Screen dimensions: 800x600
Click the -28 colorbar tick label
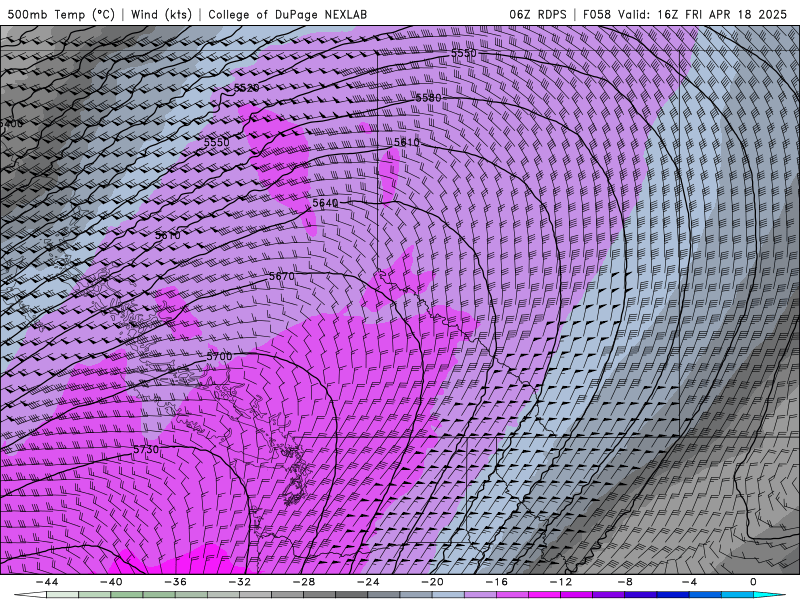304,582
